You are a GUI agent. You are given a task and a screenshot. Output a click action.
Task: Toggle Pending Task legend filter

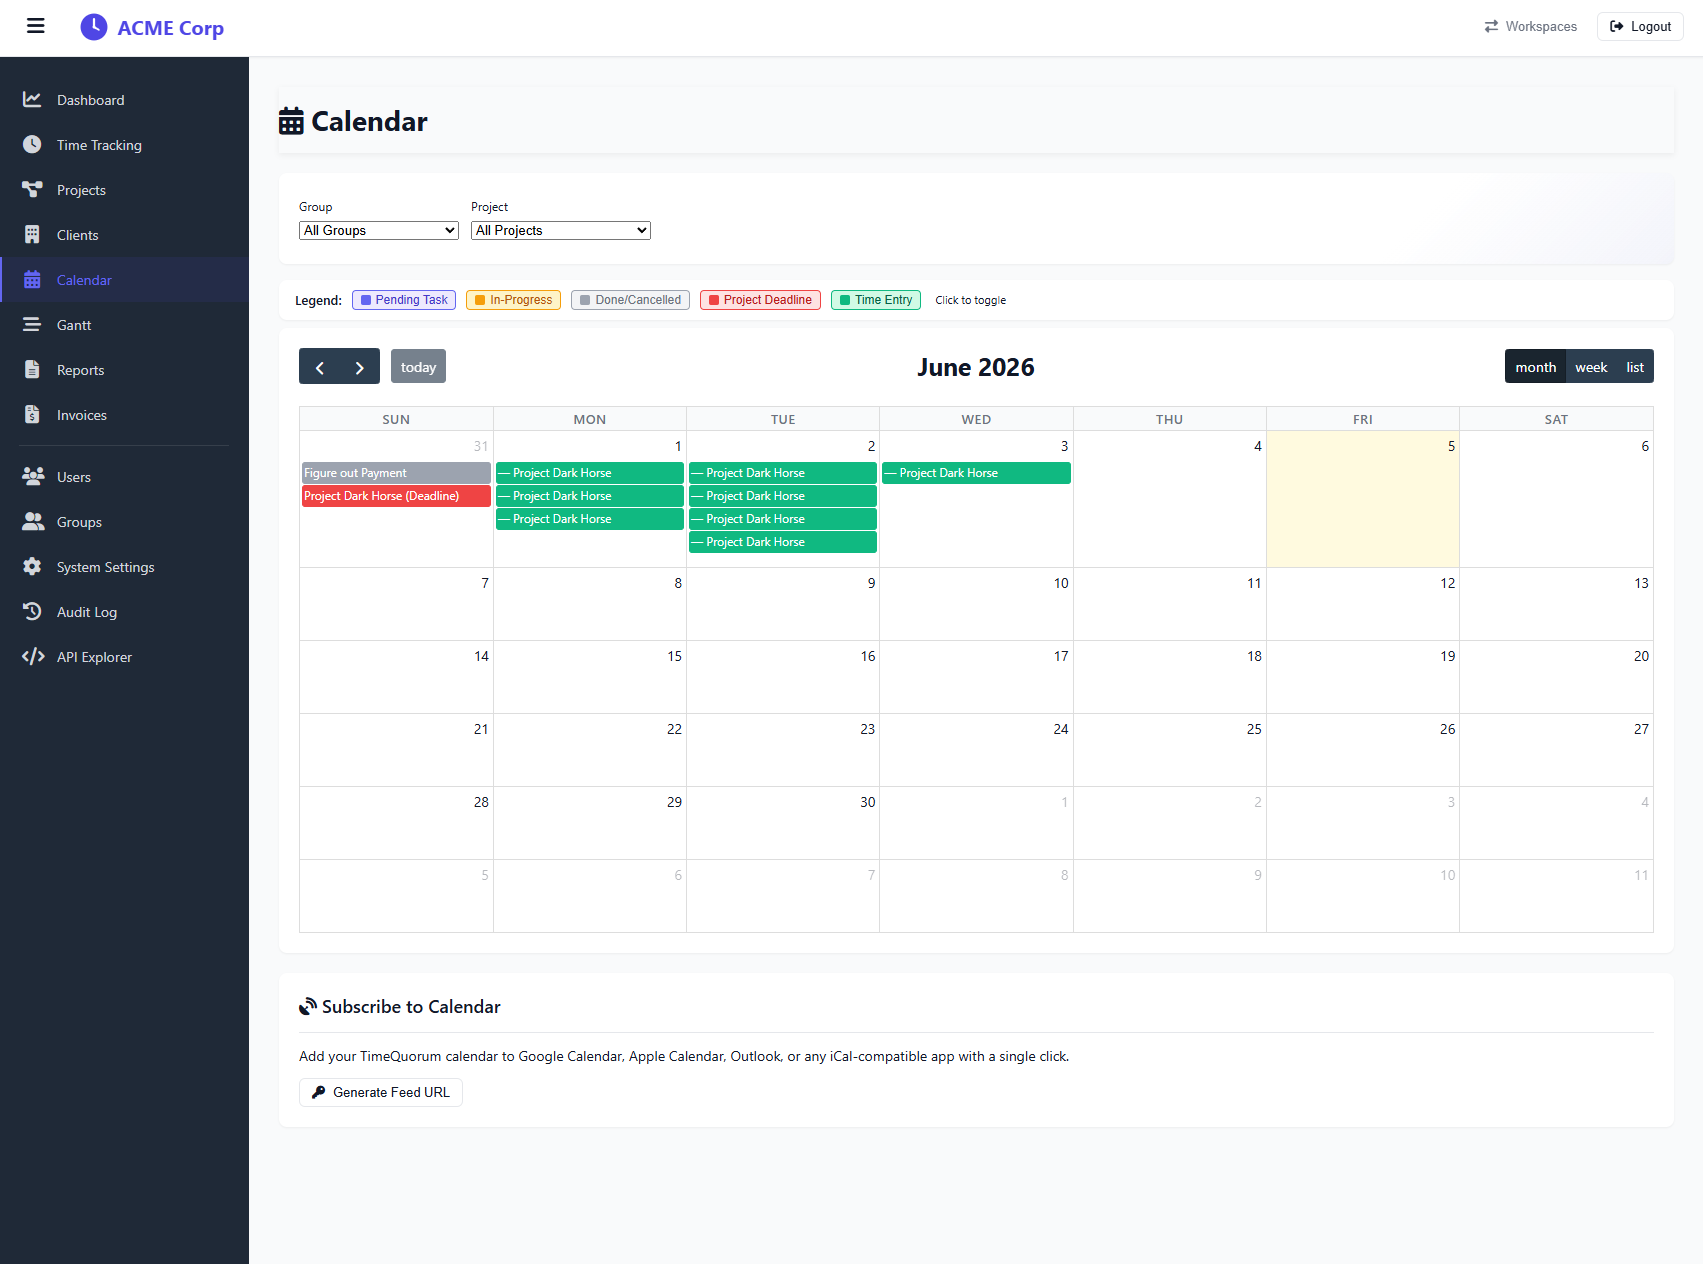coord(404,300)
